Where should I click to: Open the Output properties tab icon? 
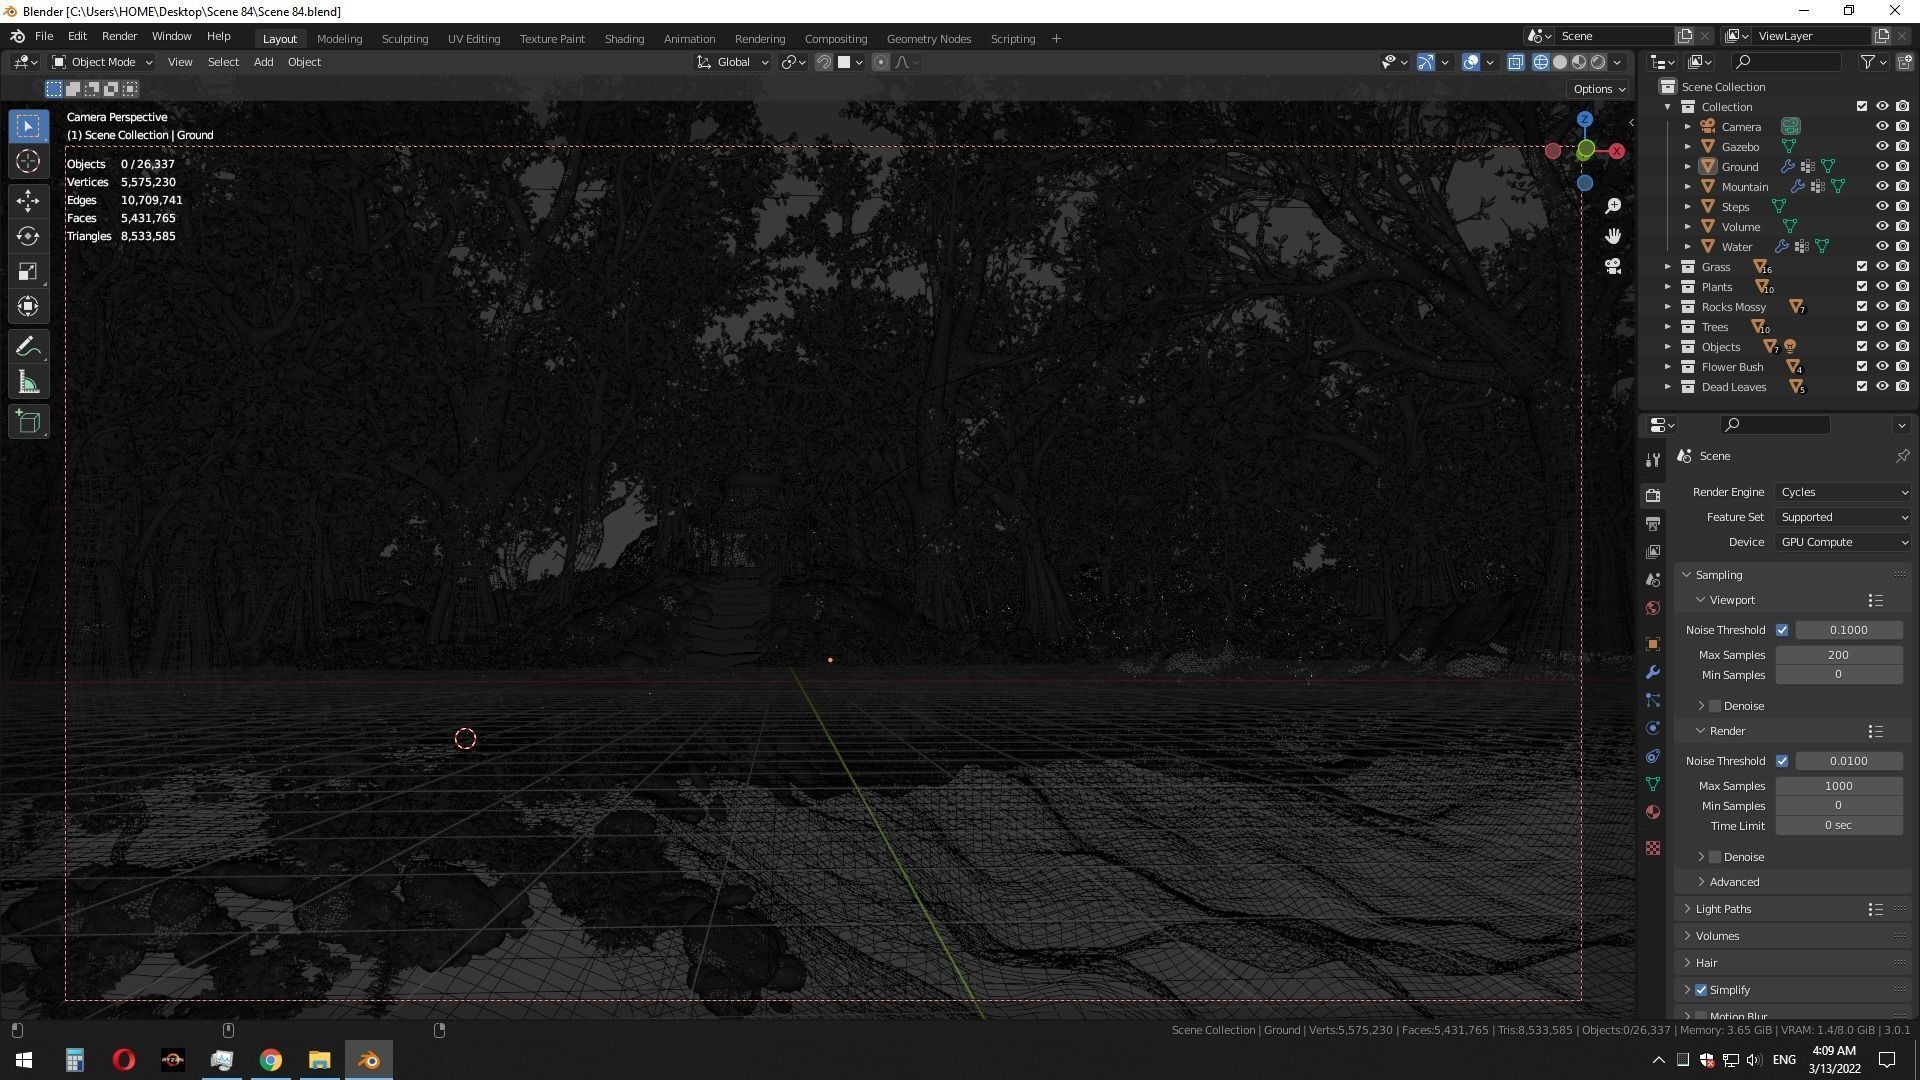[1653, 524]
